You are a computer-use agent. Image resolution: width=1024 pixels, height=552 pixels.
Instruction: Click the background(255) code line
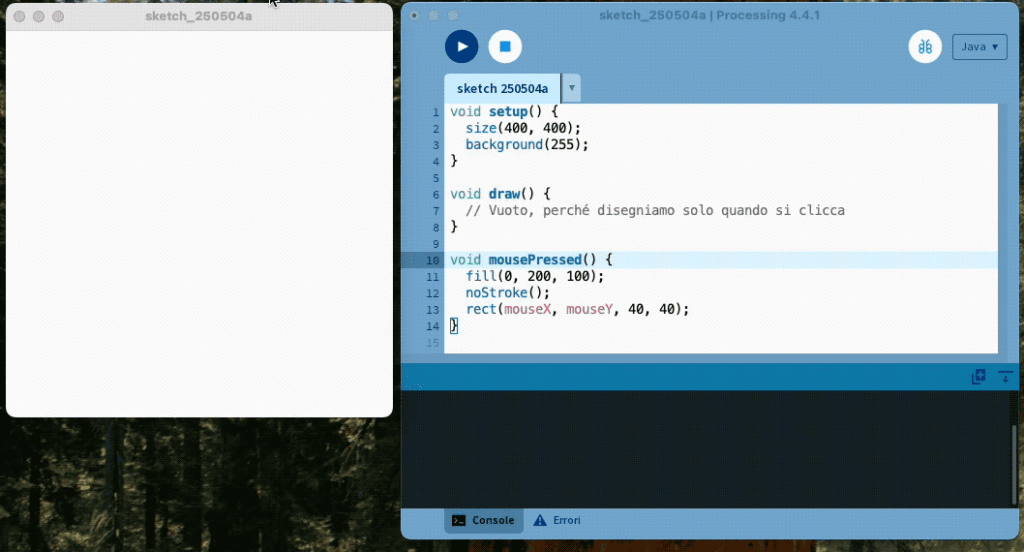pyautogui.click(x=527, y=144)
